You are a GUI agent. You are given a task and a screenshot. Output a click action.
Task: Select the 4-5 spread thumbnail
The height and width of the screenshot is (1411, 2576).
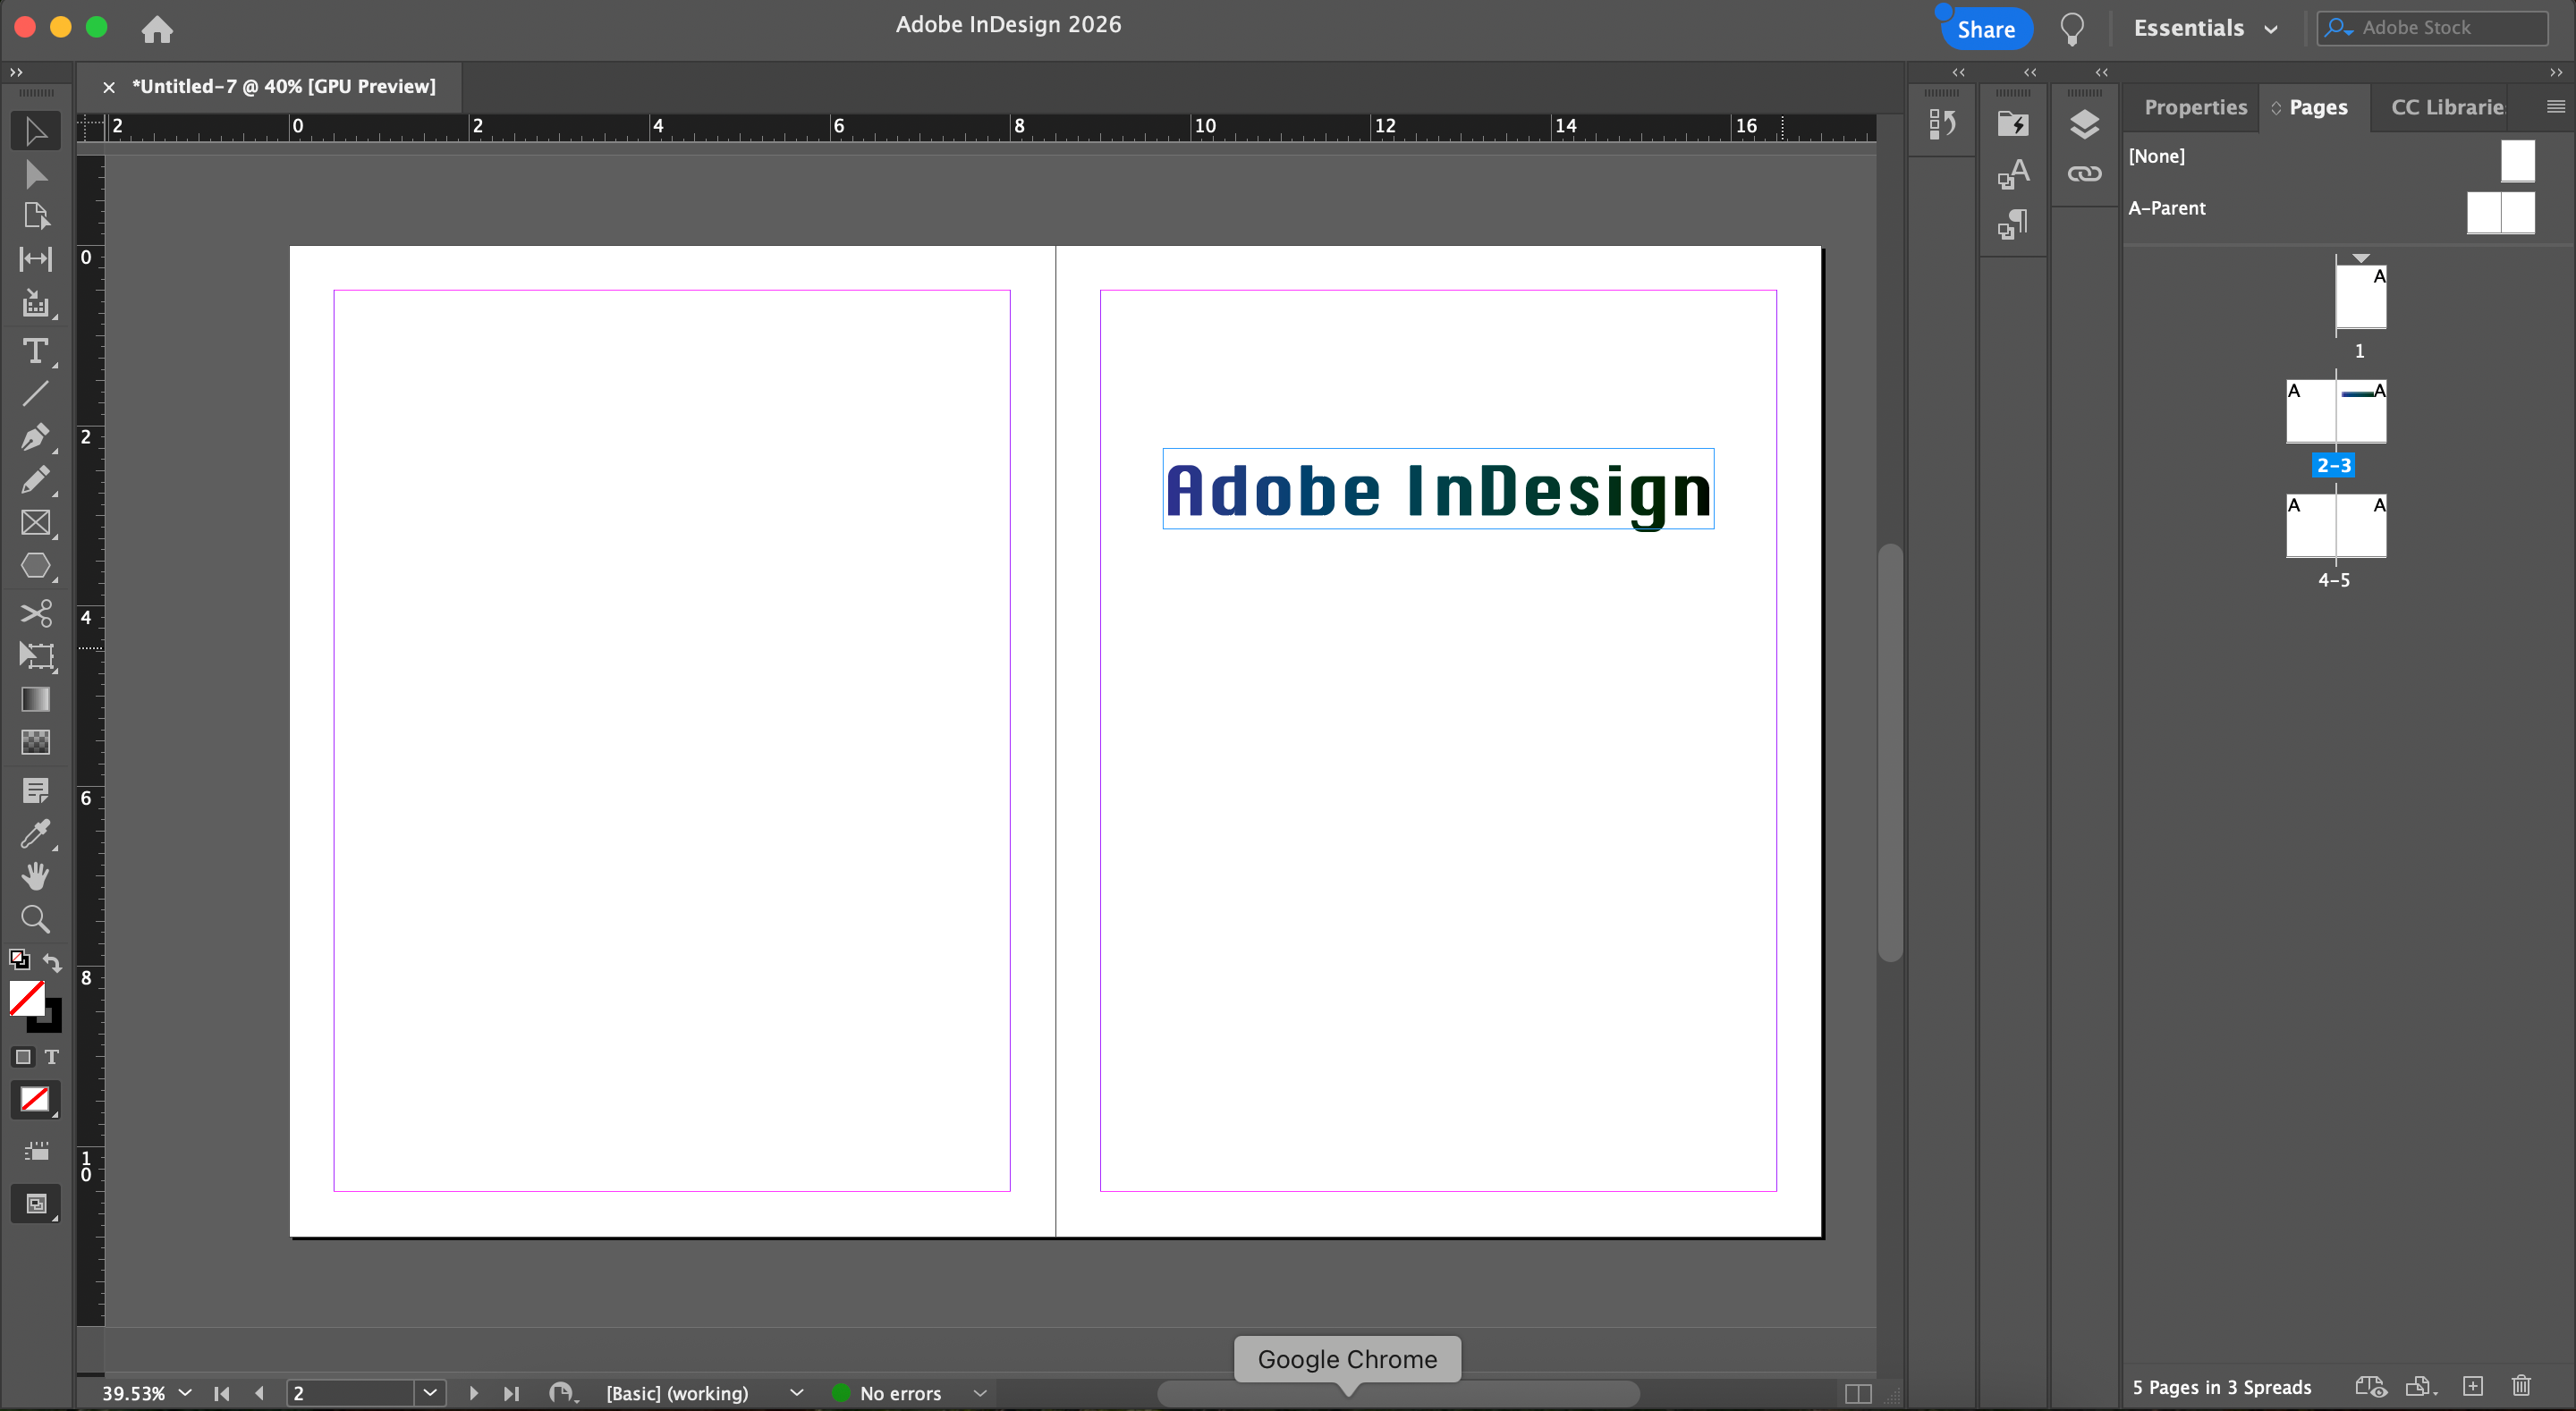point(2335,525)
